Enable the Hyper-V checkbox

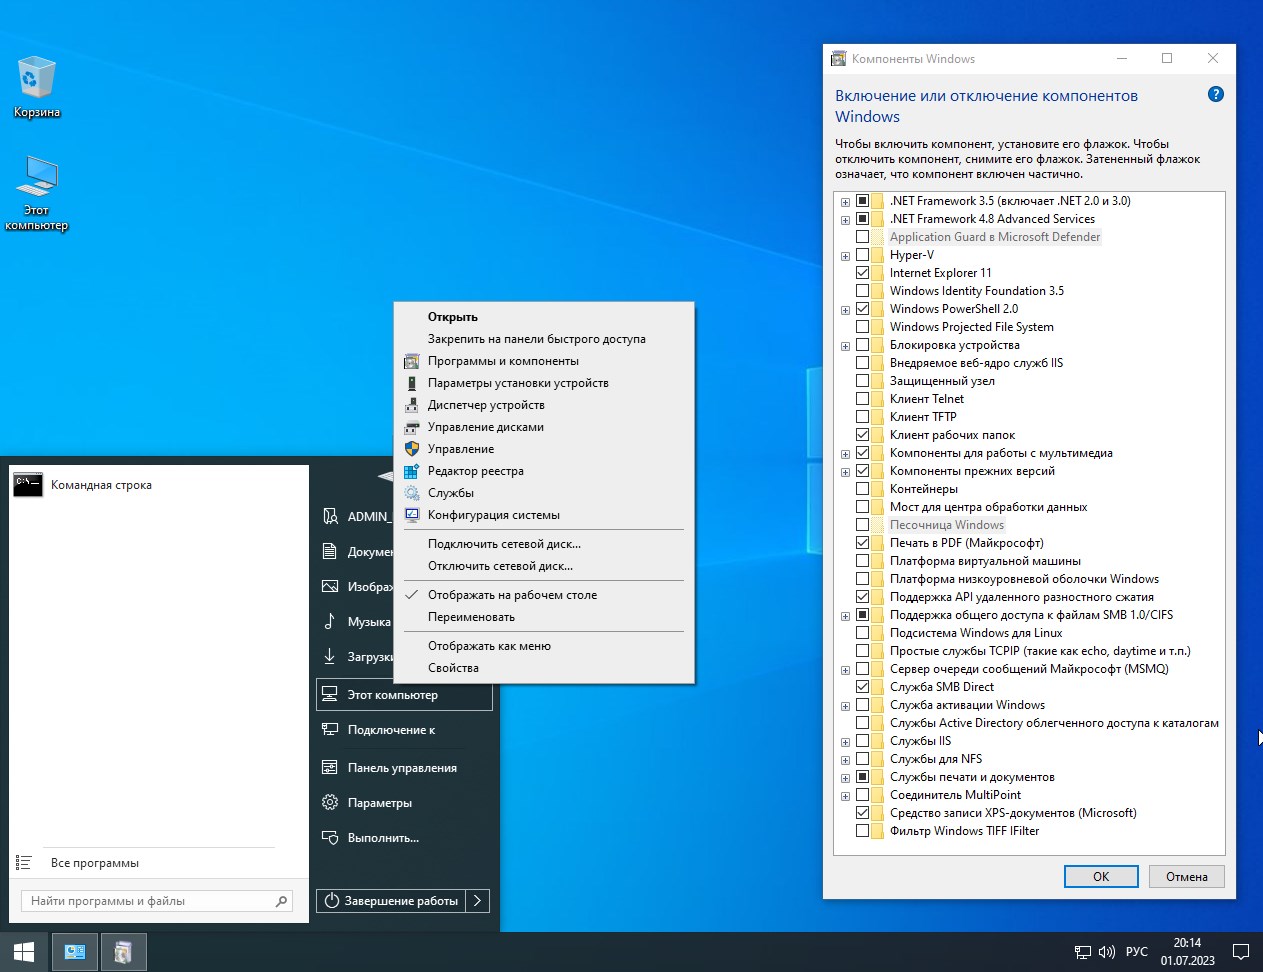tap(862, 255)
